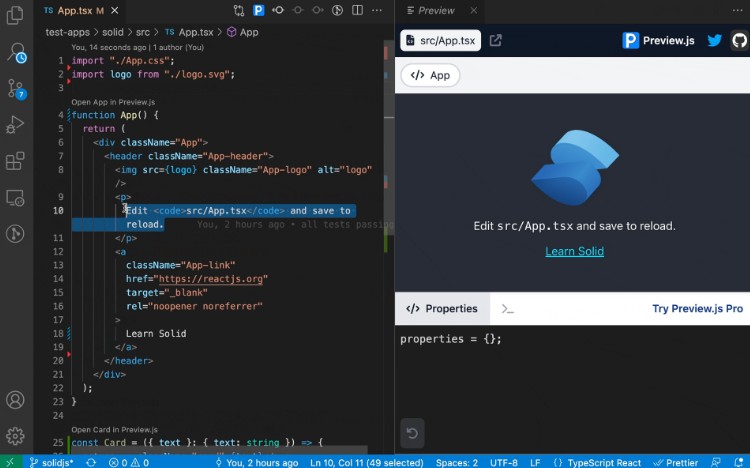Click the Preview.js icon in editor toolbar
The height and width of the screenshot is (468, 750).
(x=259, y=11)
